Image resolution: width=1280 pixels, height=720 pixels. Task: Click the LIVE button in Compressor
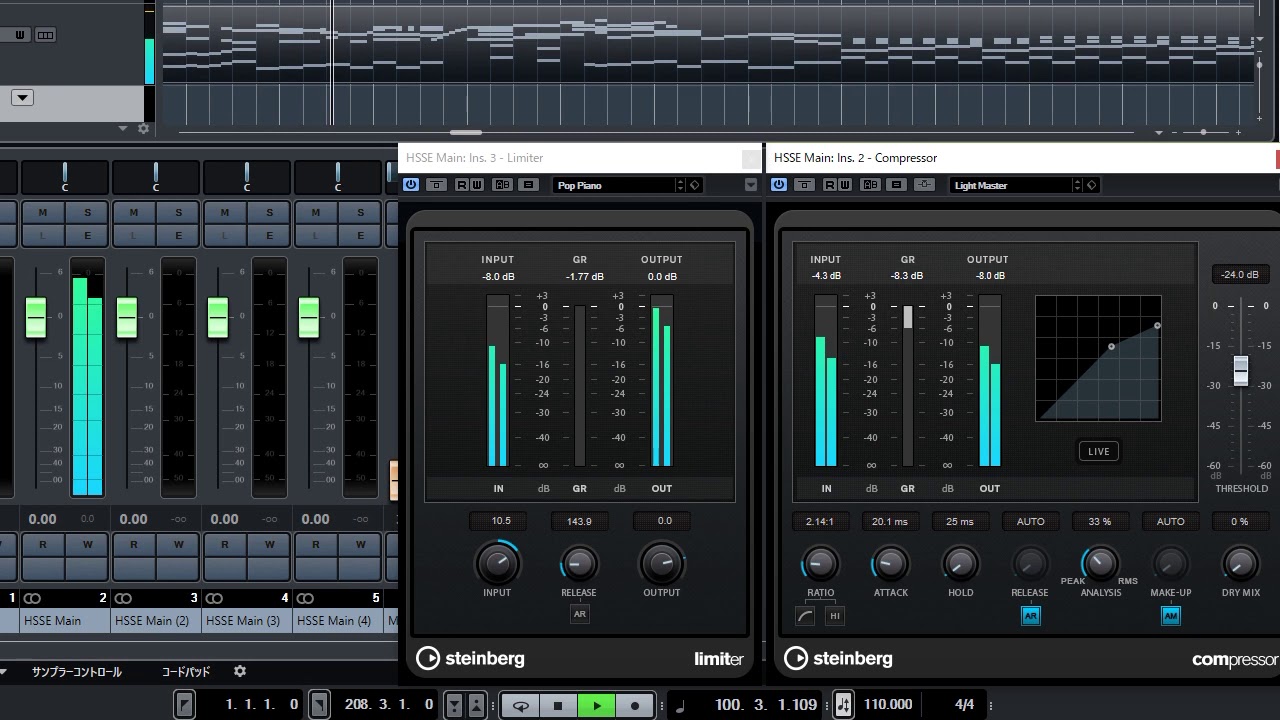(1099, 451)
